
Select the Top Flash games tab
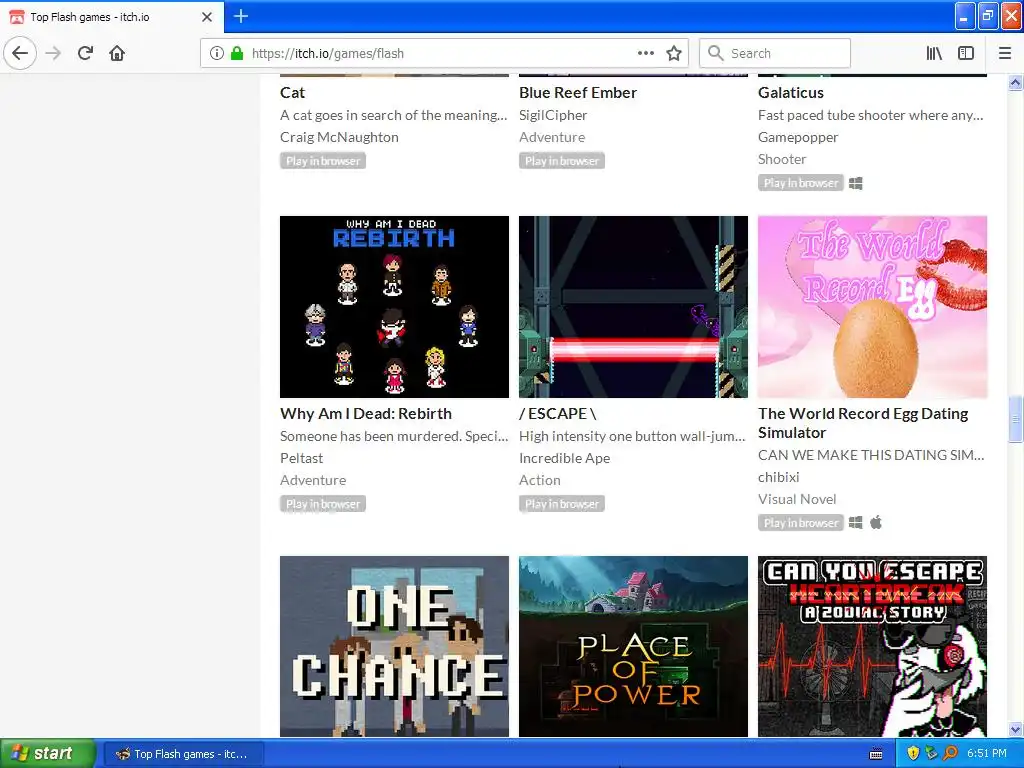click(112, 17)
